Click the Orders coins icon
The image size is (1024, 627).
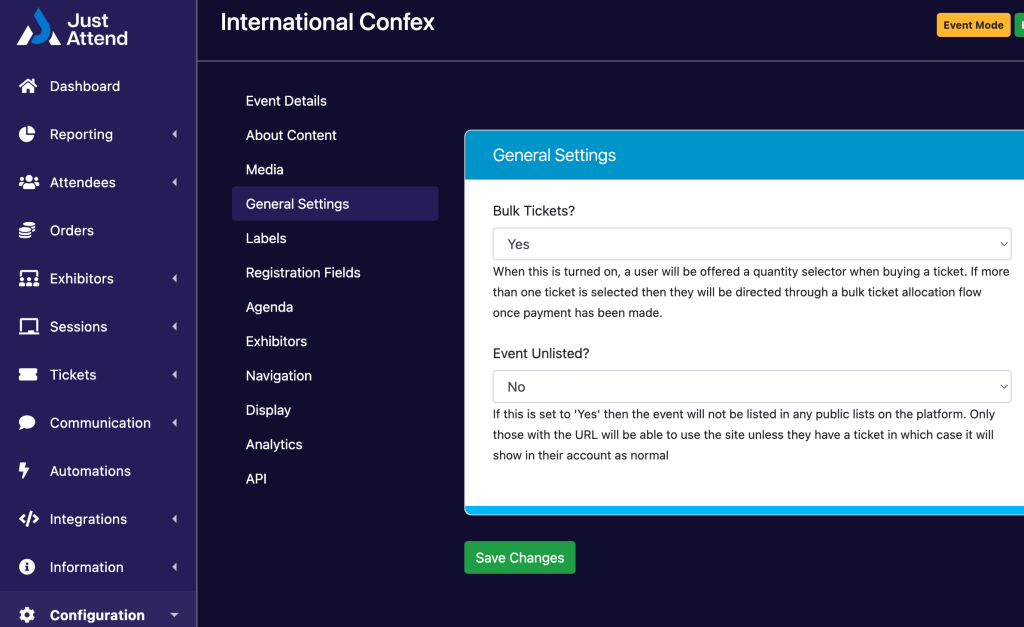coord(28,231)
